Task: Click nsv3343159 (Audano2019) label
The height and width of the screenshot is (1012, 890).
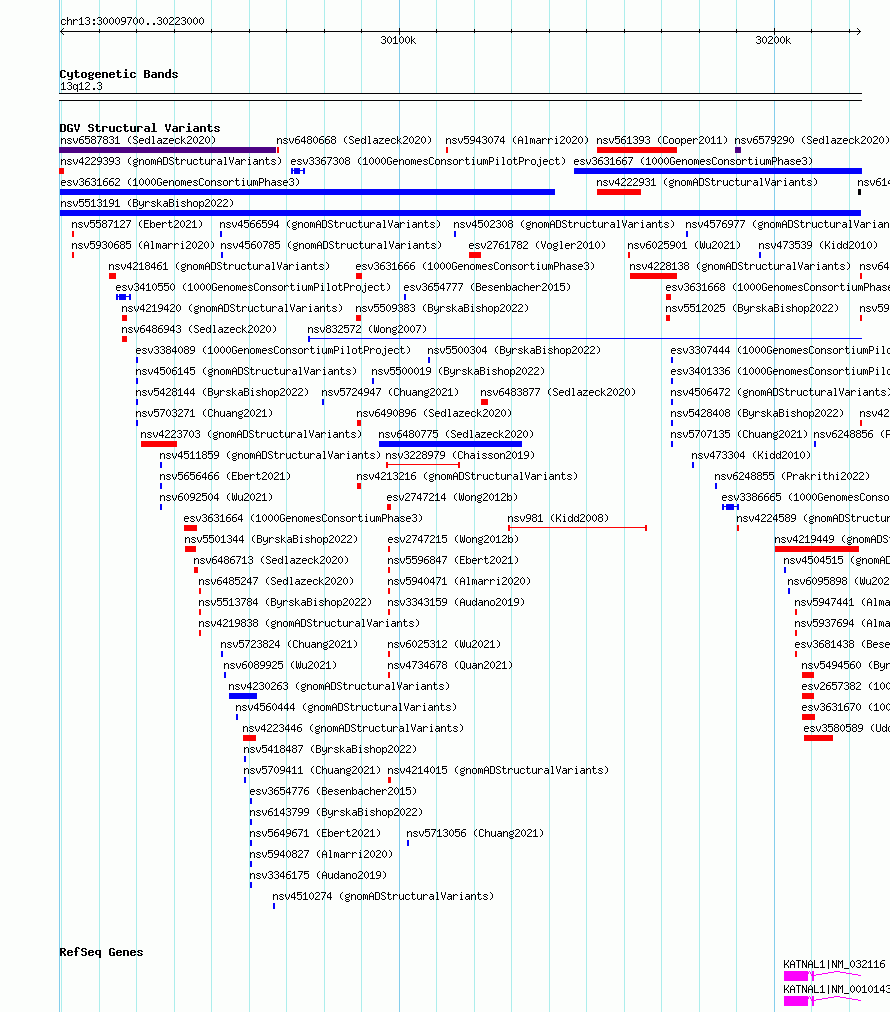Action: (456, 602)
